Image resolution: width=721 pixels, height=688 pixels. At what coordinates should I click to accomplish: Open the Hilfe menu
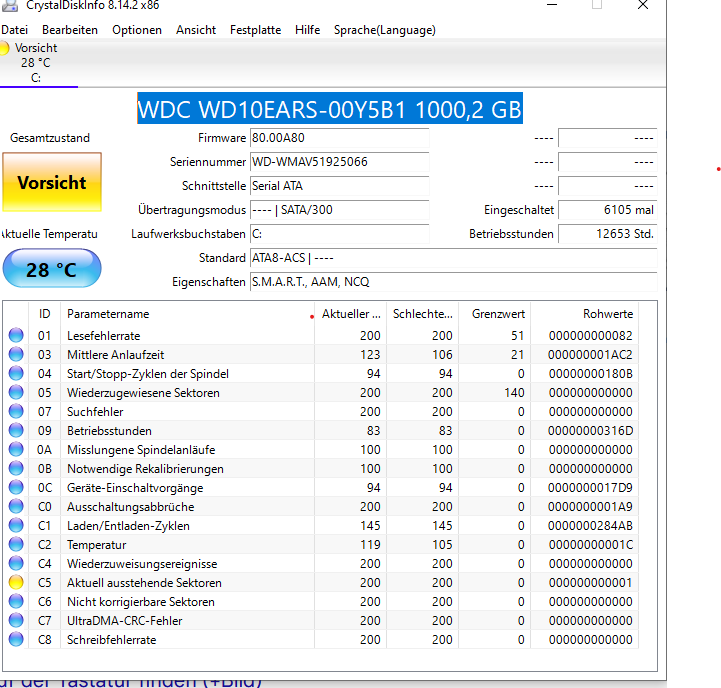tap(307, 30)
